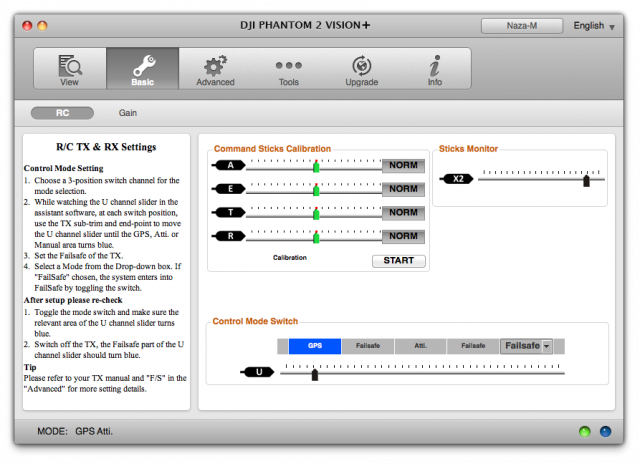Switch to the RC sub-tab

[x=62, y=113]
